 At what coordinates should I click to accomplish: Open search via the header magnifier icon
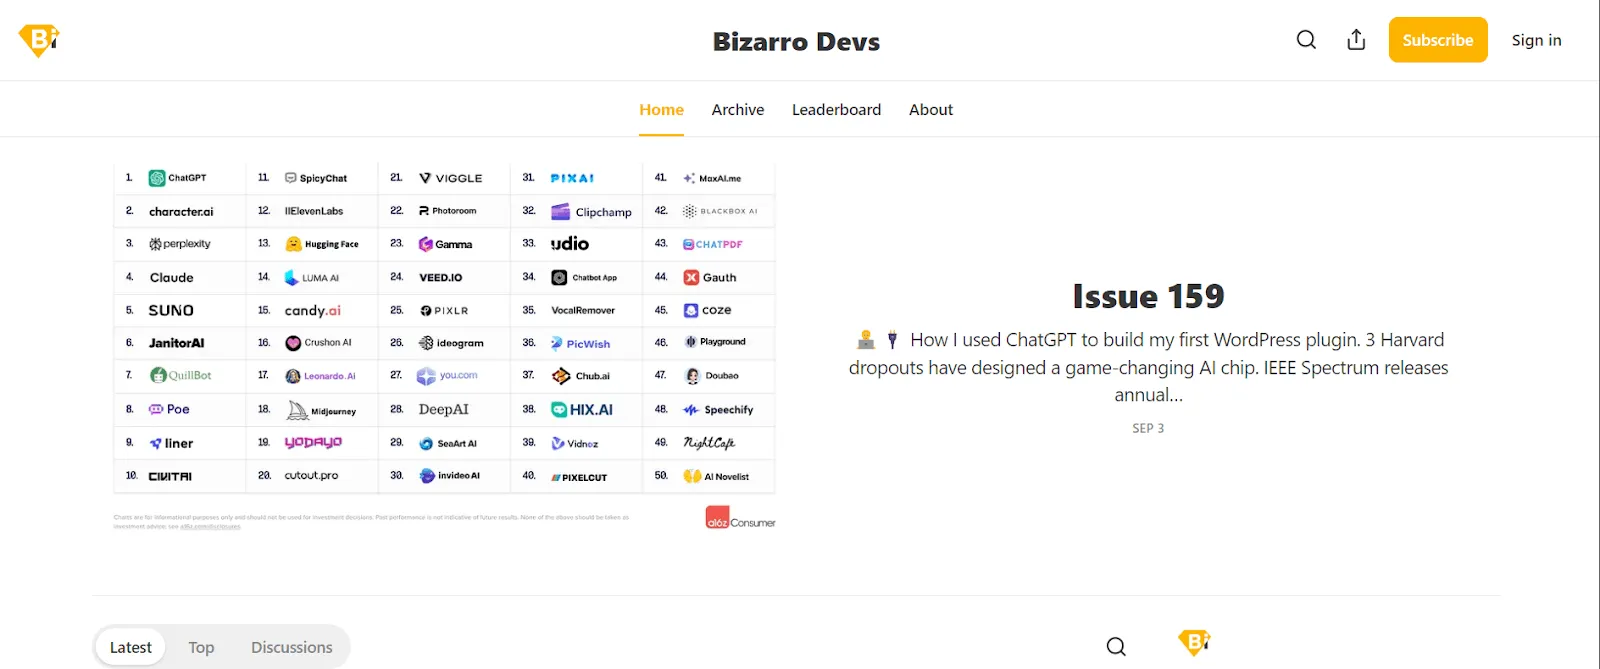point(1306,40)
